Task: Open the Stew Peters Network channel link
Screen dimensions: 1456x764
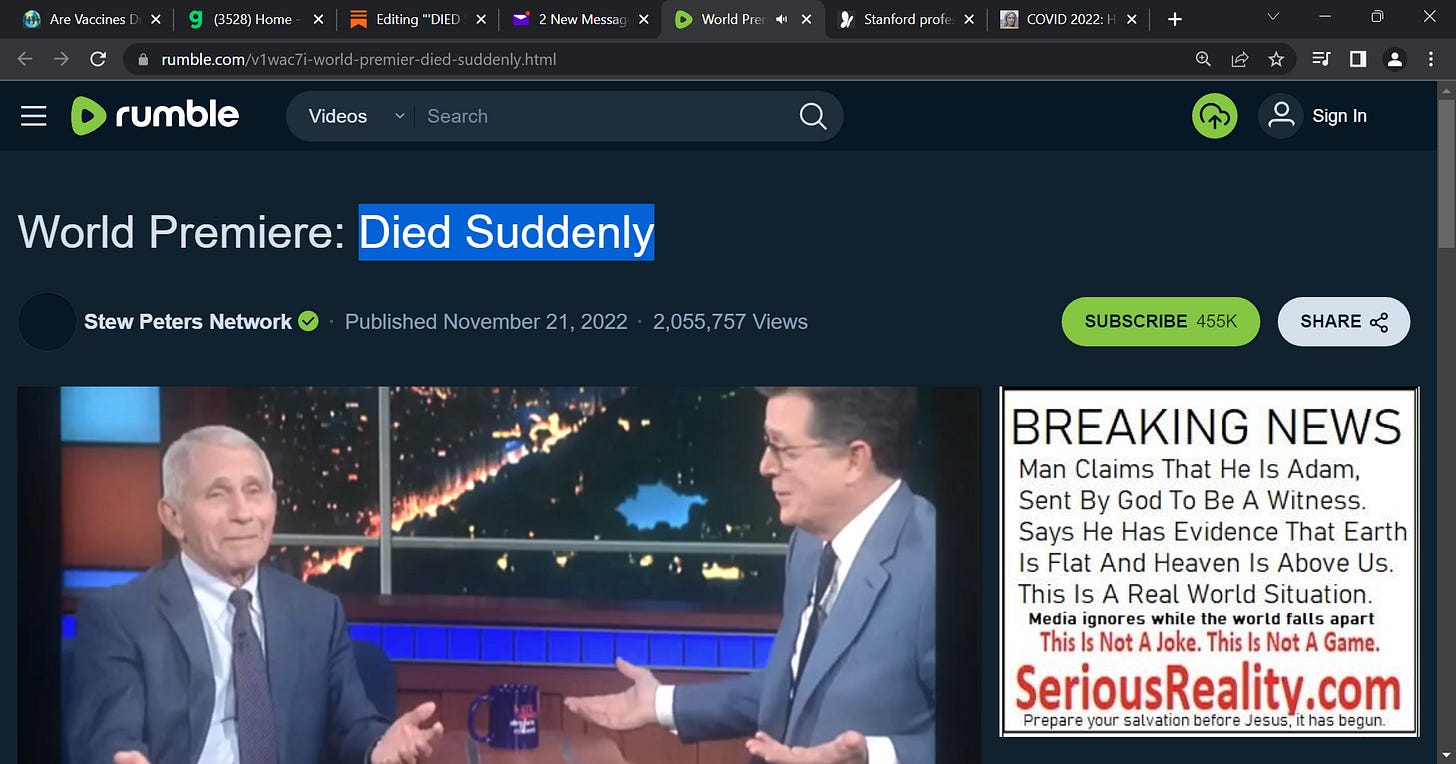Action: click(188, 321)
